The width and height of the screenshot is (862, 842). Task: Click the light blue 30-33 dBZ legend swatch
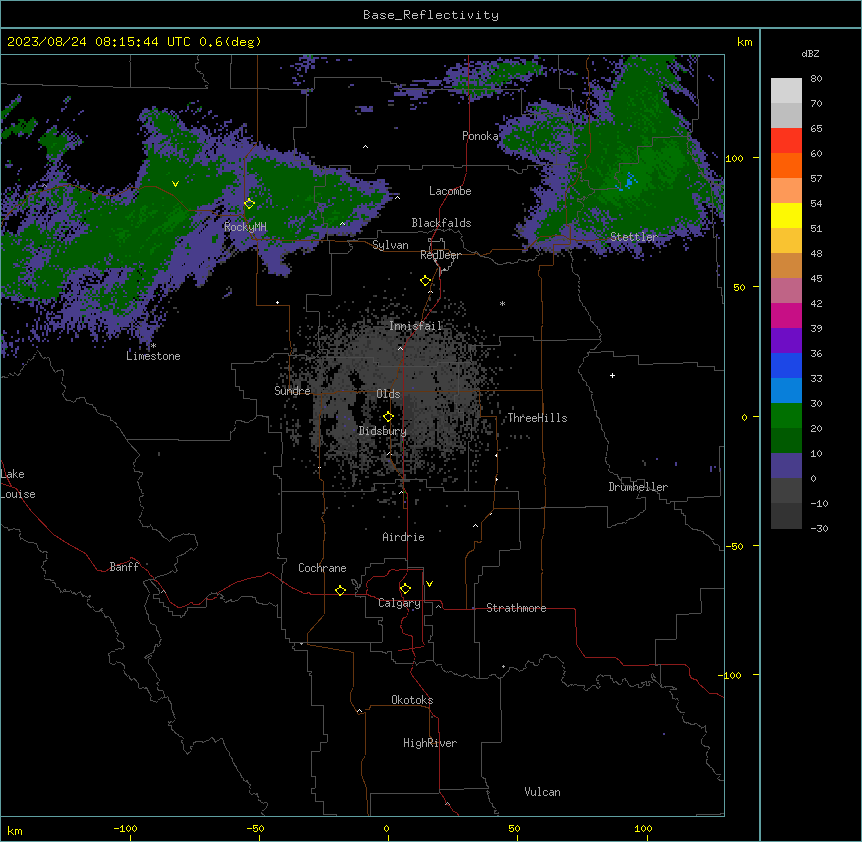pyautogui.click(x=786, y=390)
